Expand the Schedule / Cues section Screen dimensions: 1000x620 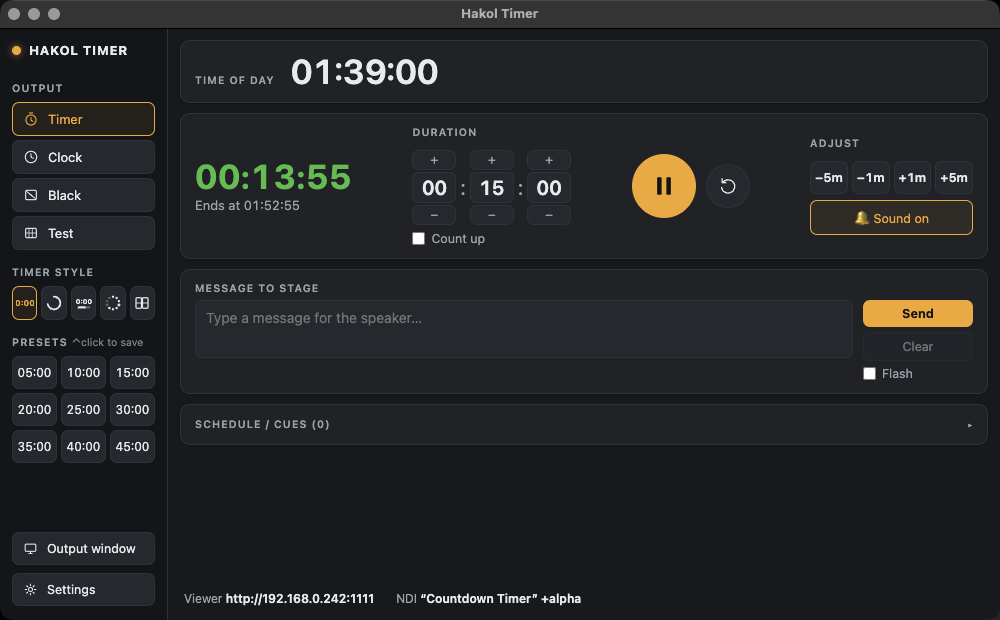tap(584, 424)
